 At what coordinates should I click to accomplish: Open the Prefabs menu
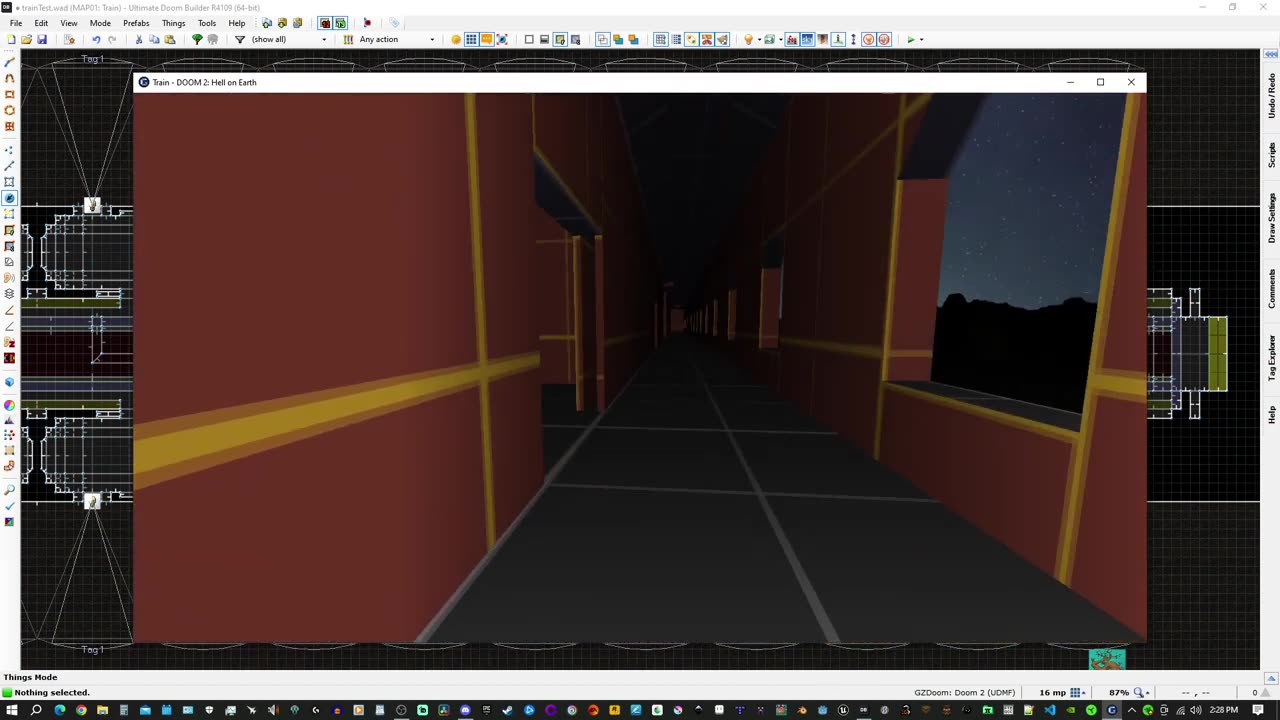[x=136, y=23]
